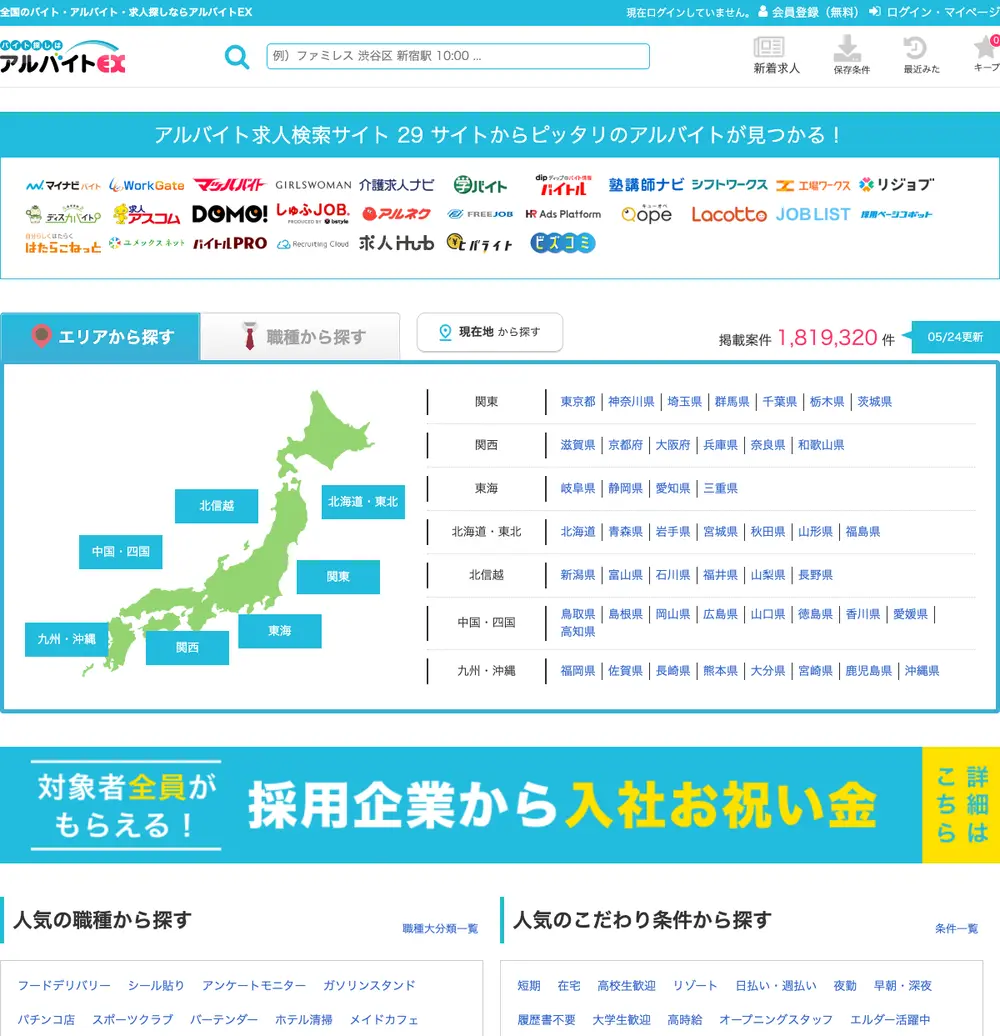Click the HR Ads Platform logo
1000x1036 pixels.
click(563, 214)
